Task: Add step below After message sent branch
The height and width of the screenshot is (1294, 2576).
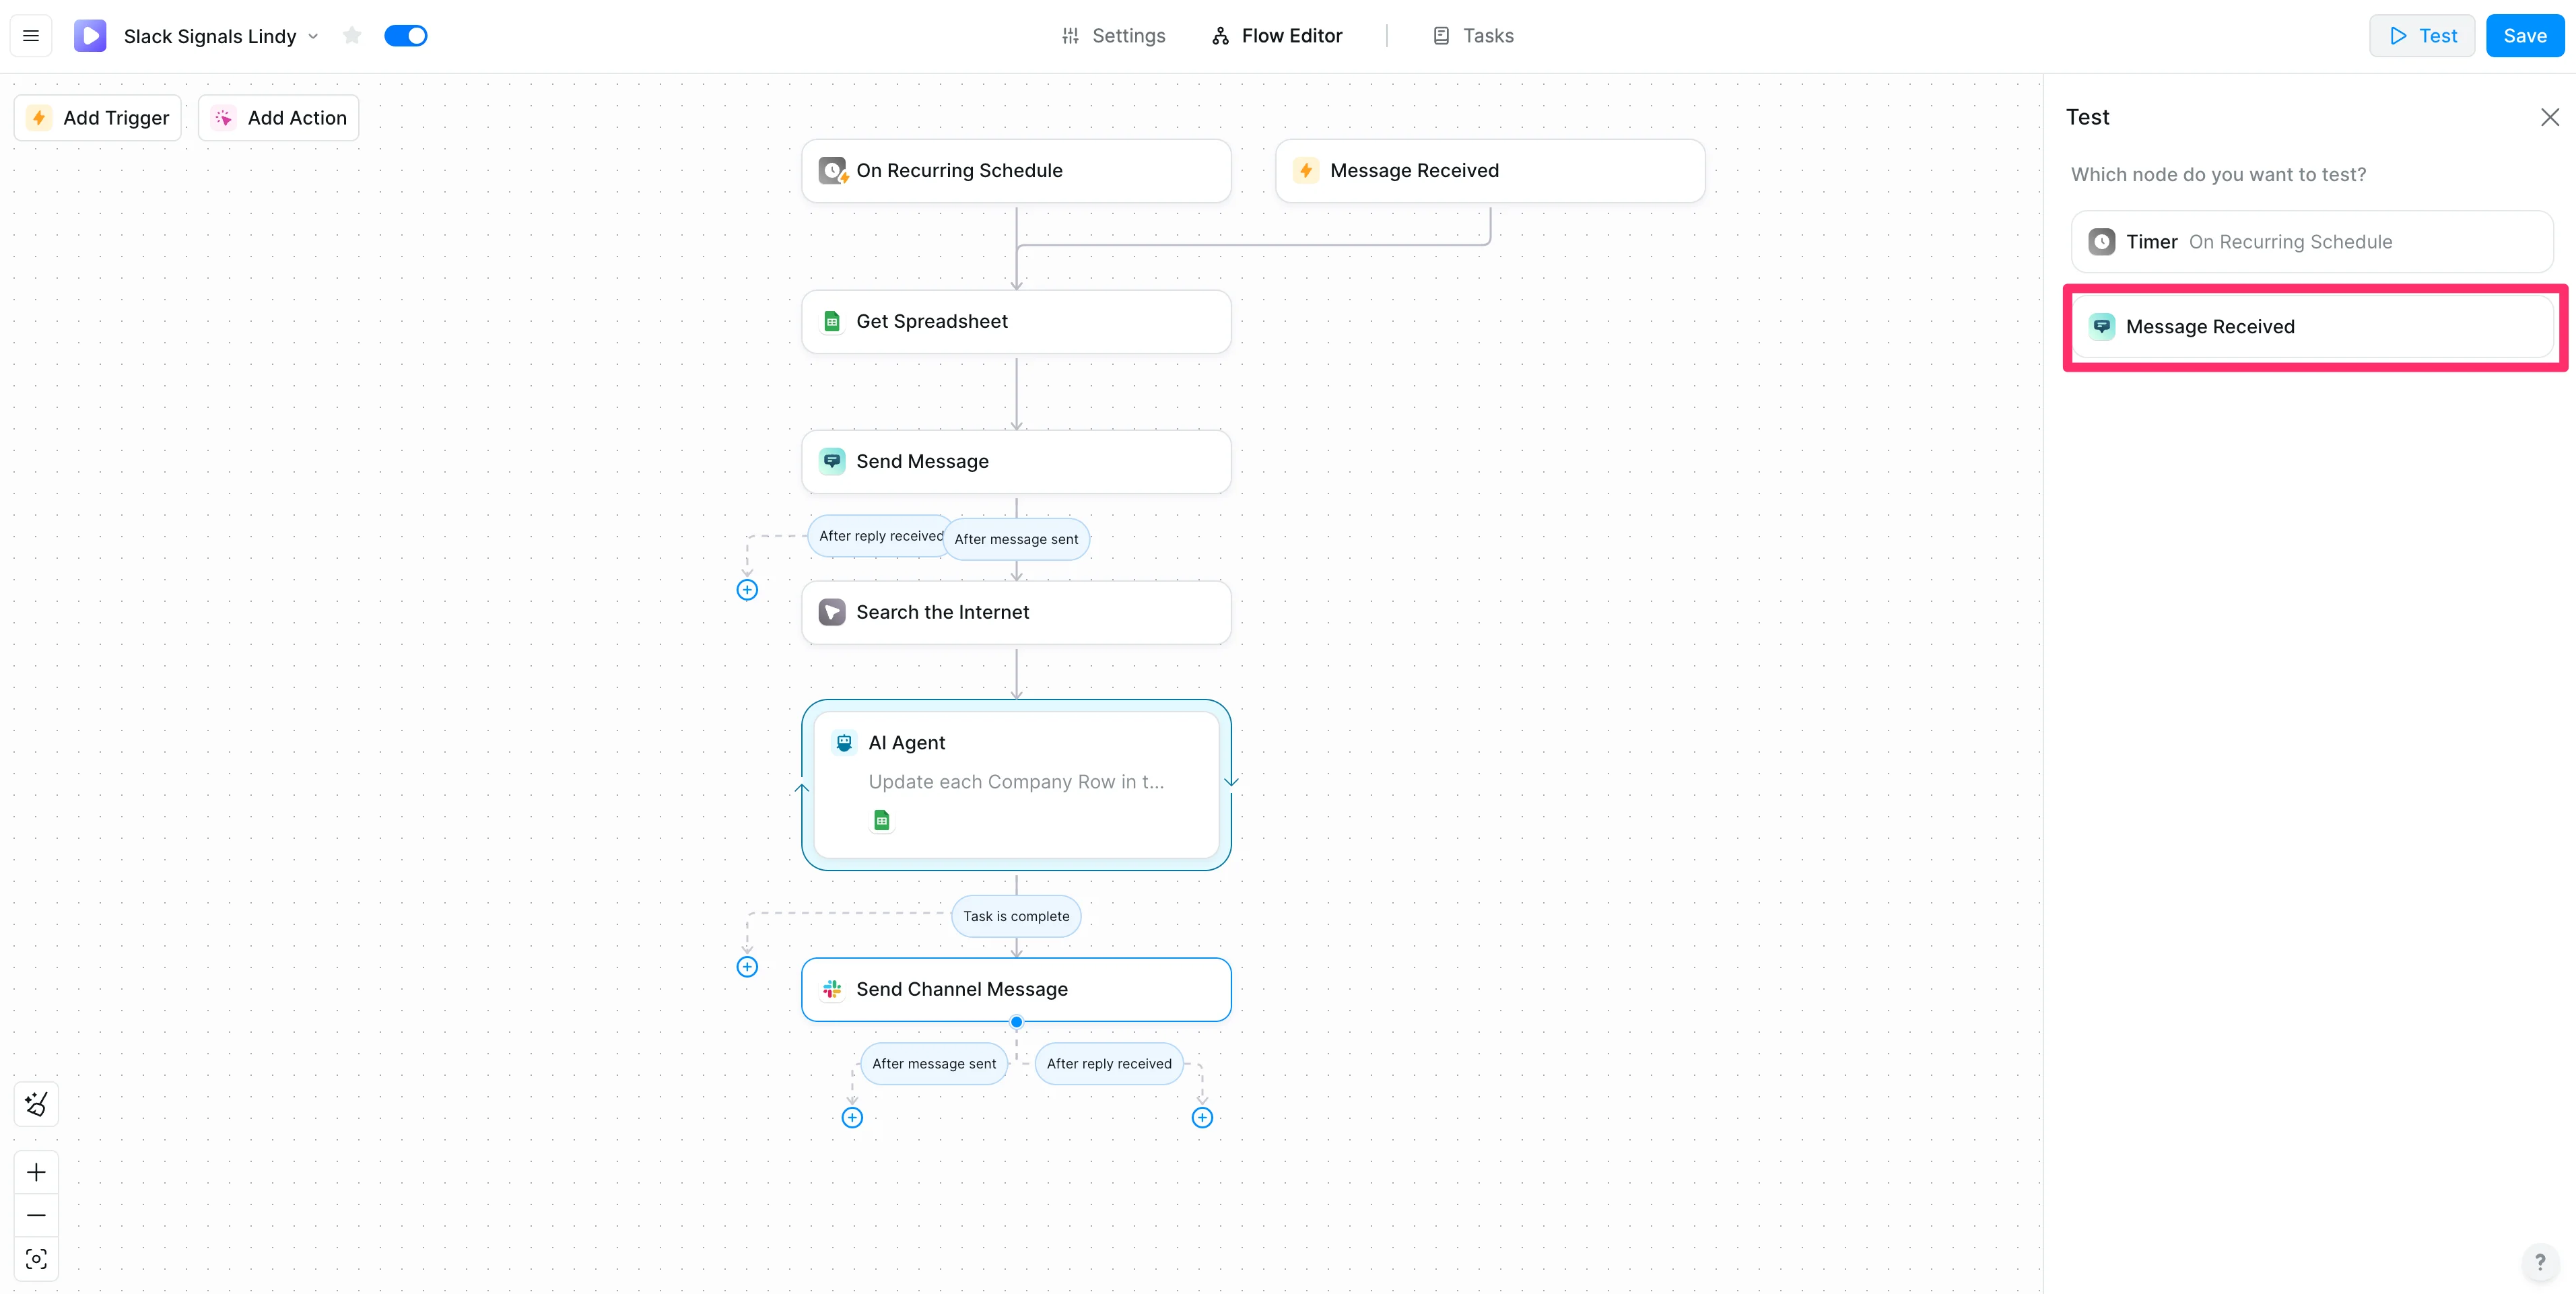Action: click(x=852, y=1118)
